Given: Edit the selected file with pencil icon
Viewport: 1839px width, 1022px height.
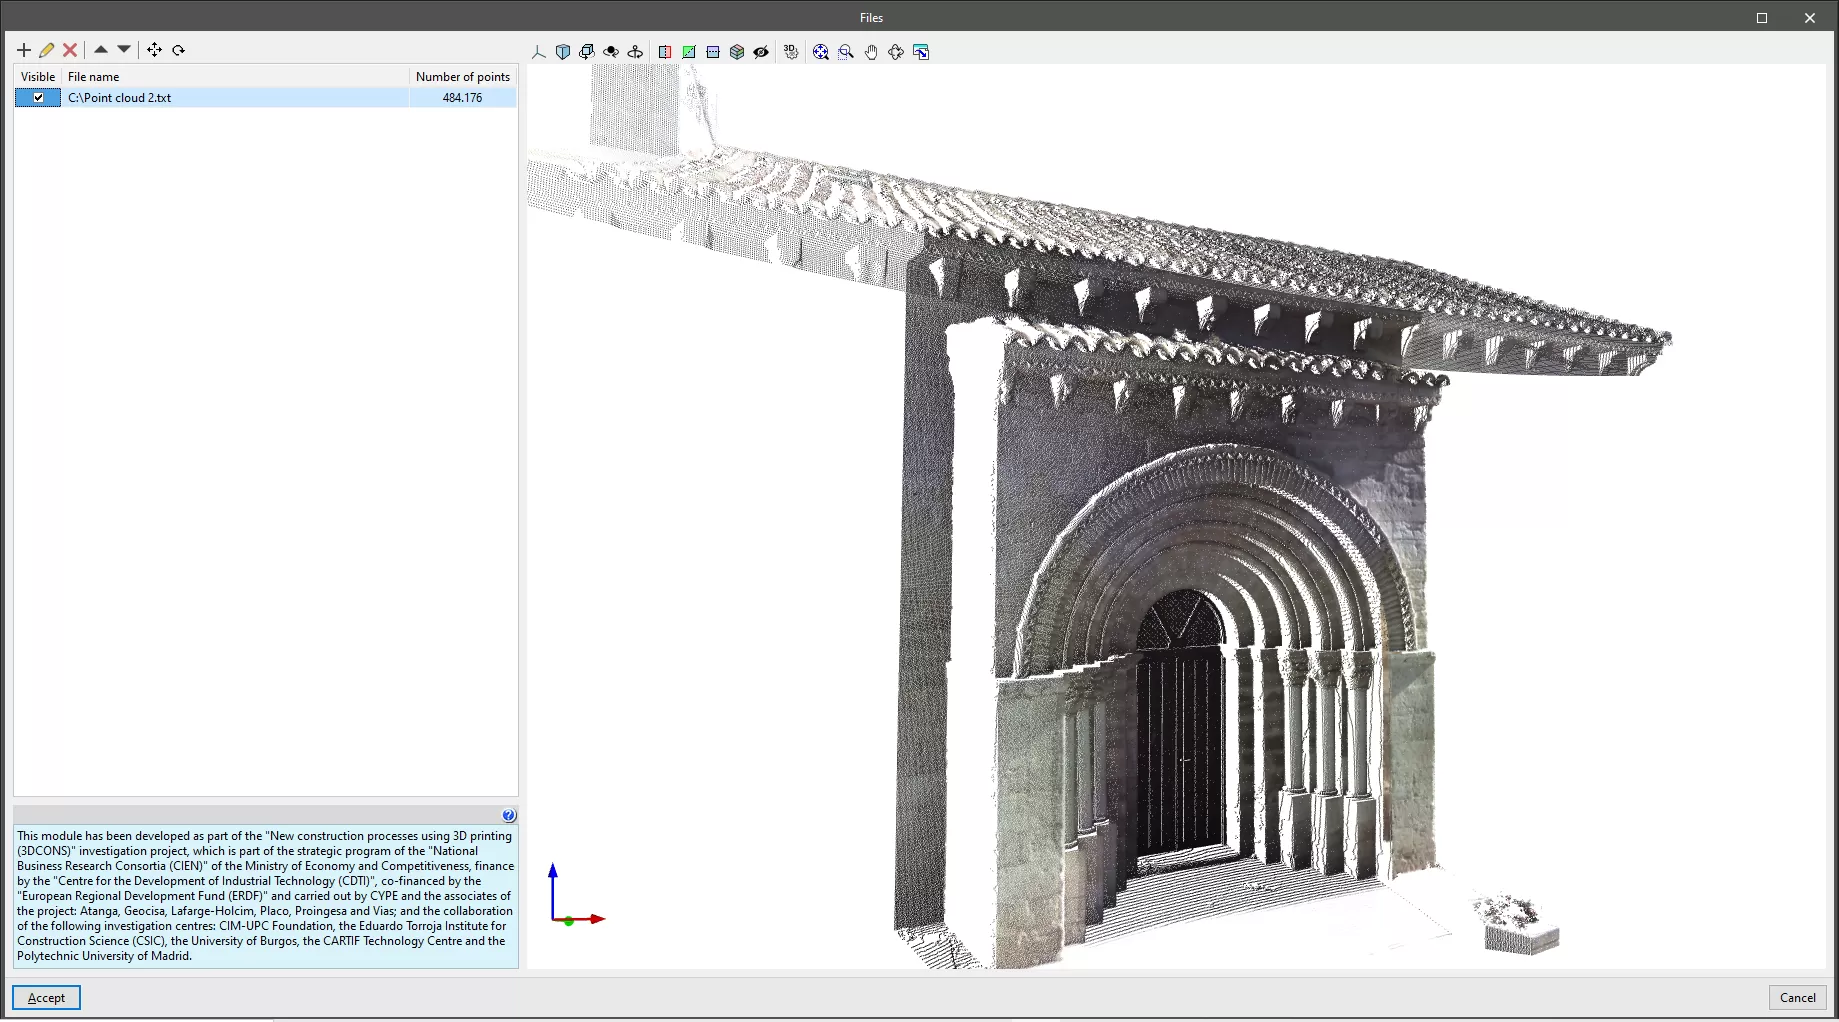Looking at the screenshot, I should [x=47, y=50].
